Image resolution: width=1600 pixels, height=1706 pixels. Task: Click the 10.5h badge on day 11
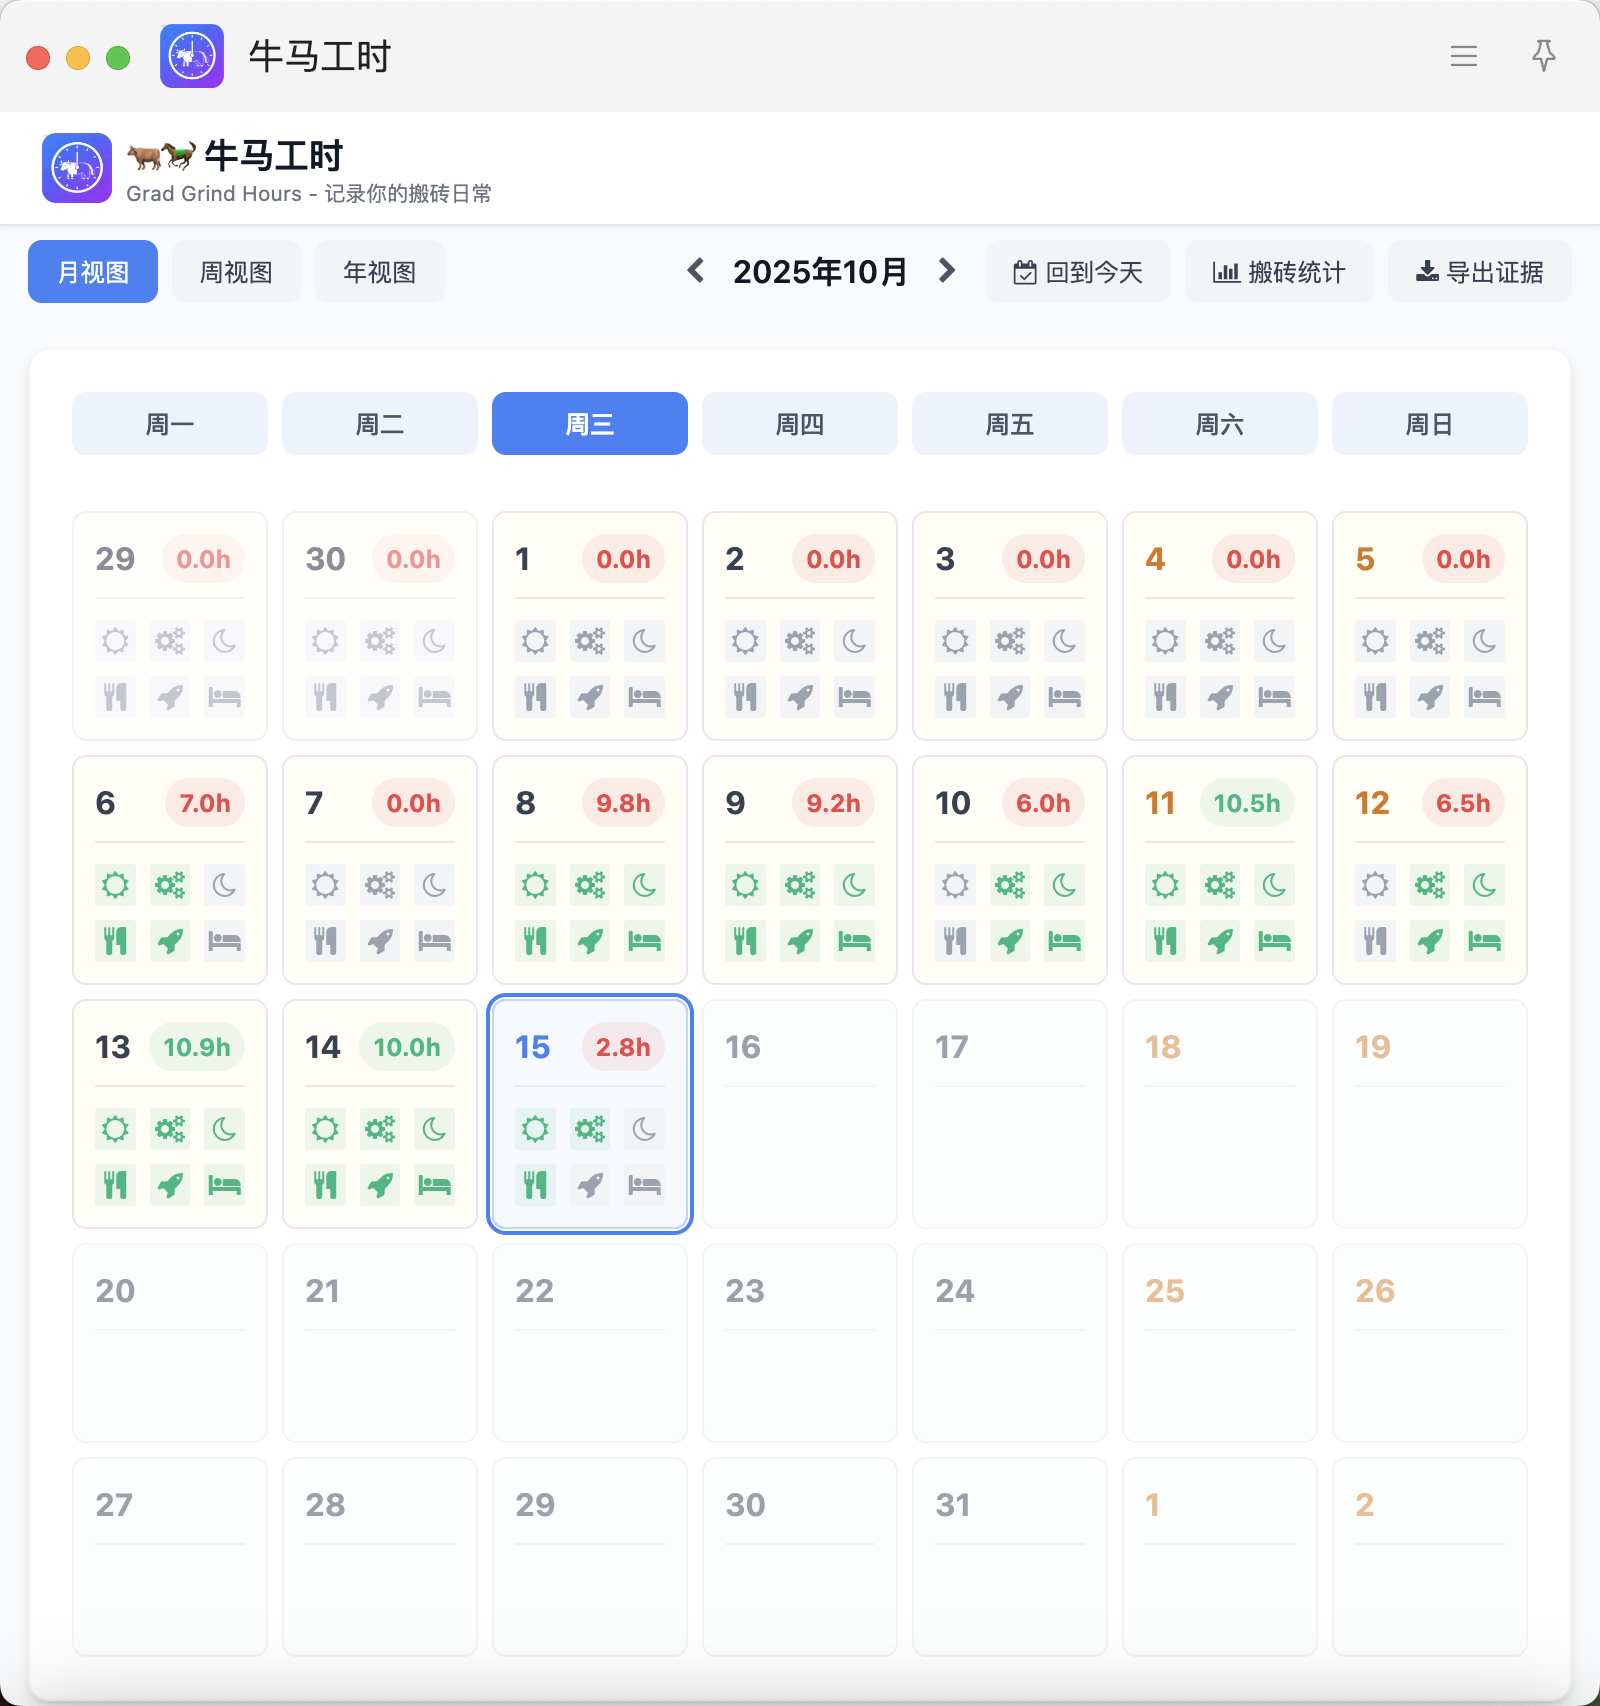click(x=1247, y=803)
